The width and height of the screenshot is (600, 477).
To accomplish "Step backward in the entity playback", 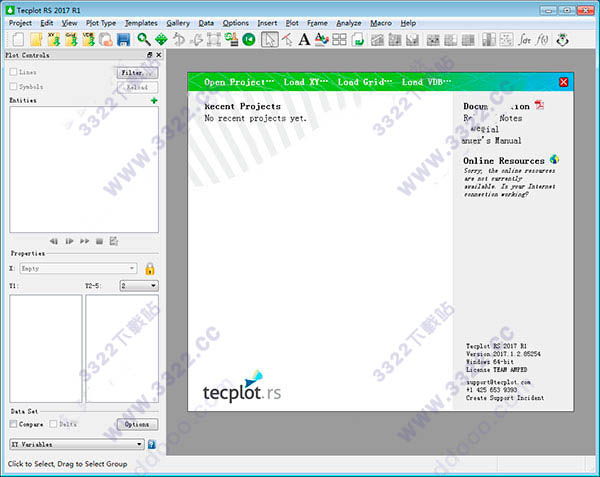I will pos(54,241).
